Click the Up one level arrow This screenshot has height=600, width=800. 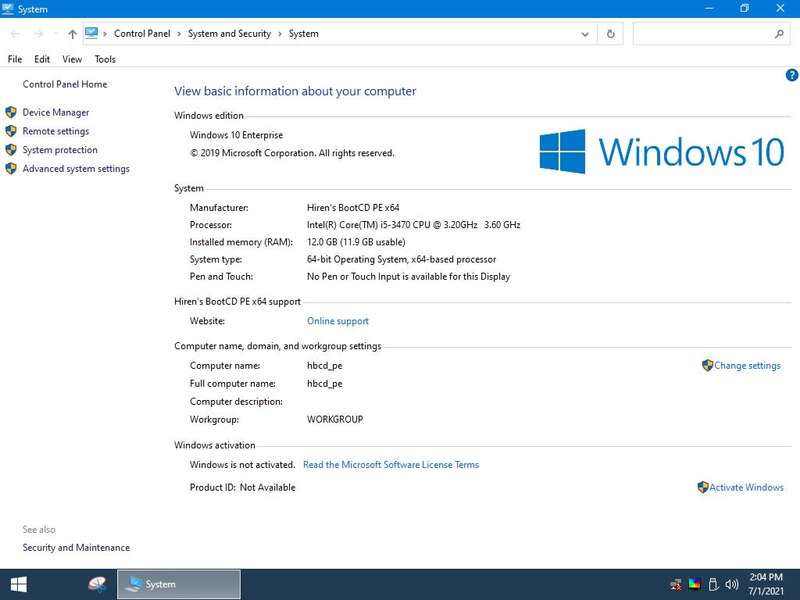pyautogui.click(x=72, y=34)
